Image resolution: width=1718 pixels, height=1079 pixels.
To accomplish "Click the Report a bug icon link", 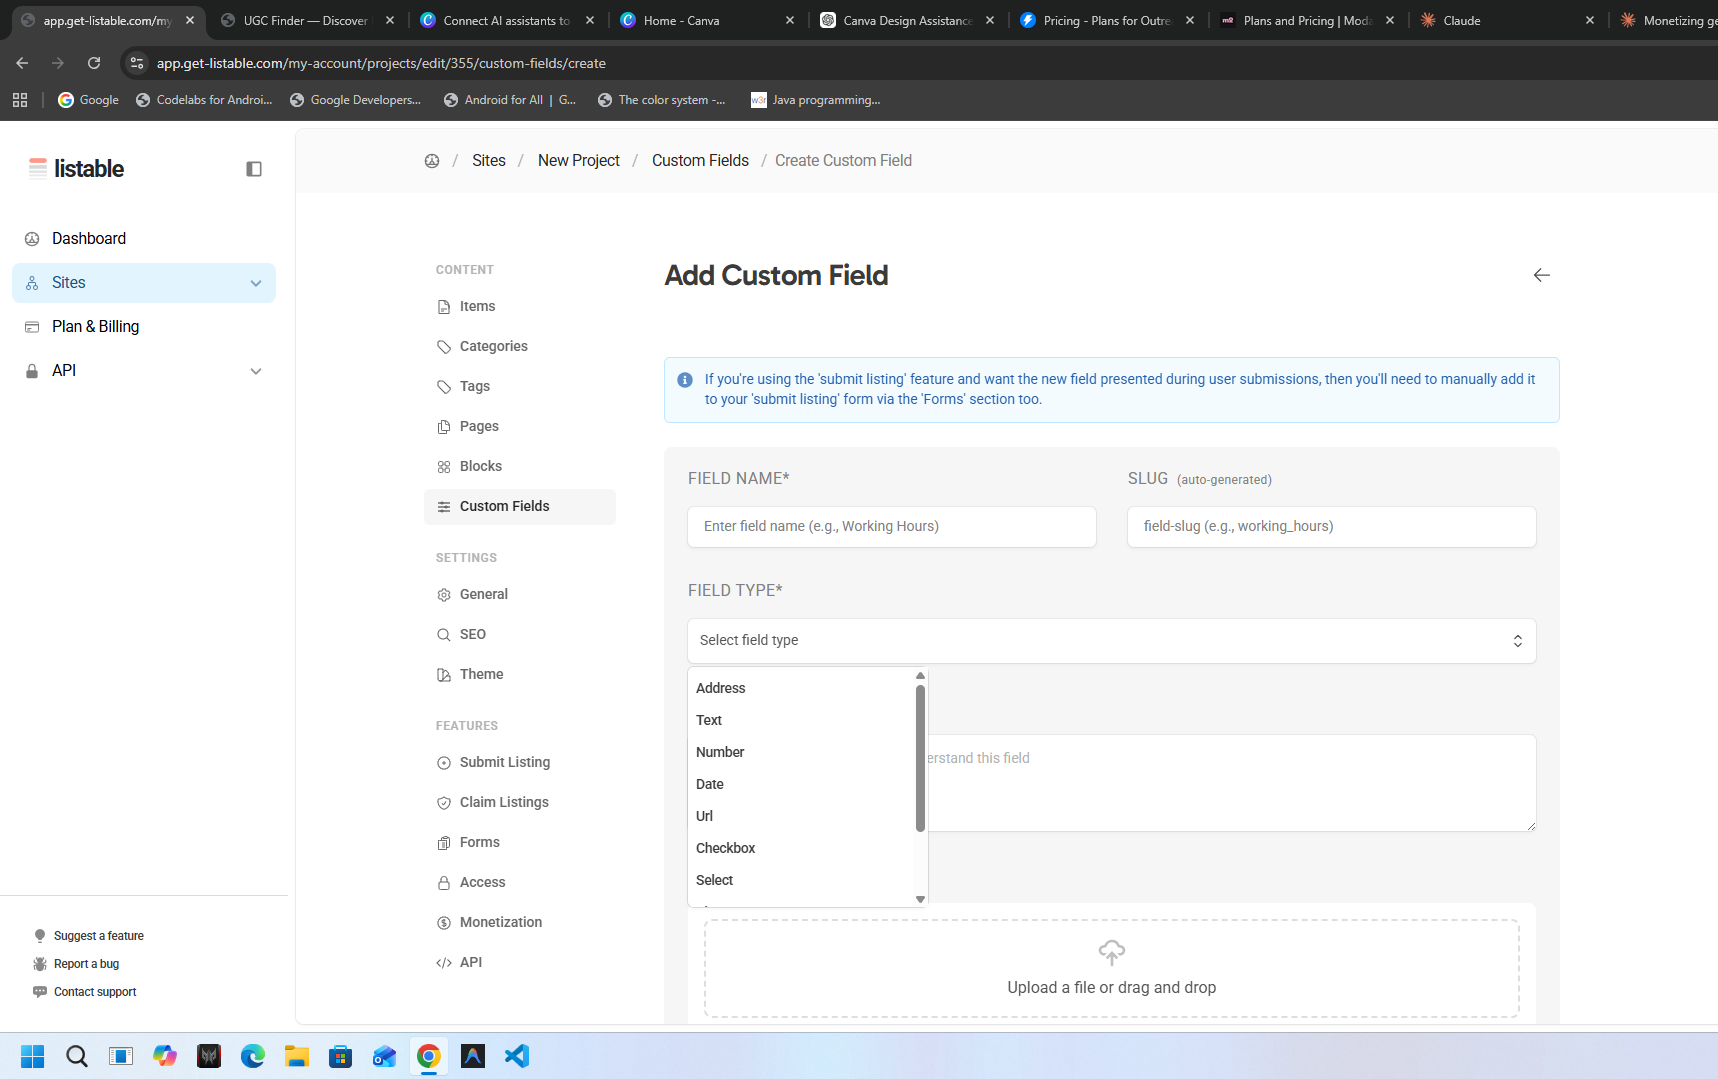I will (40, 964).
